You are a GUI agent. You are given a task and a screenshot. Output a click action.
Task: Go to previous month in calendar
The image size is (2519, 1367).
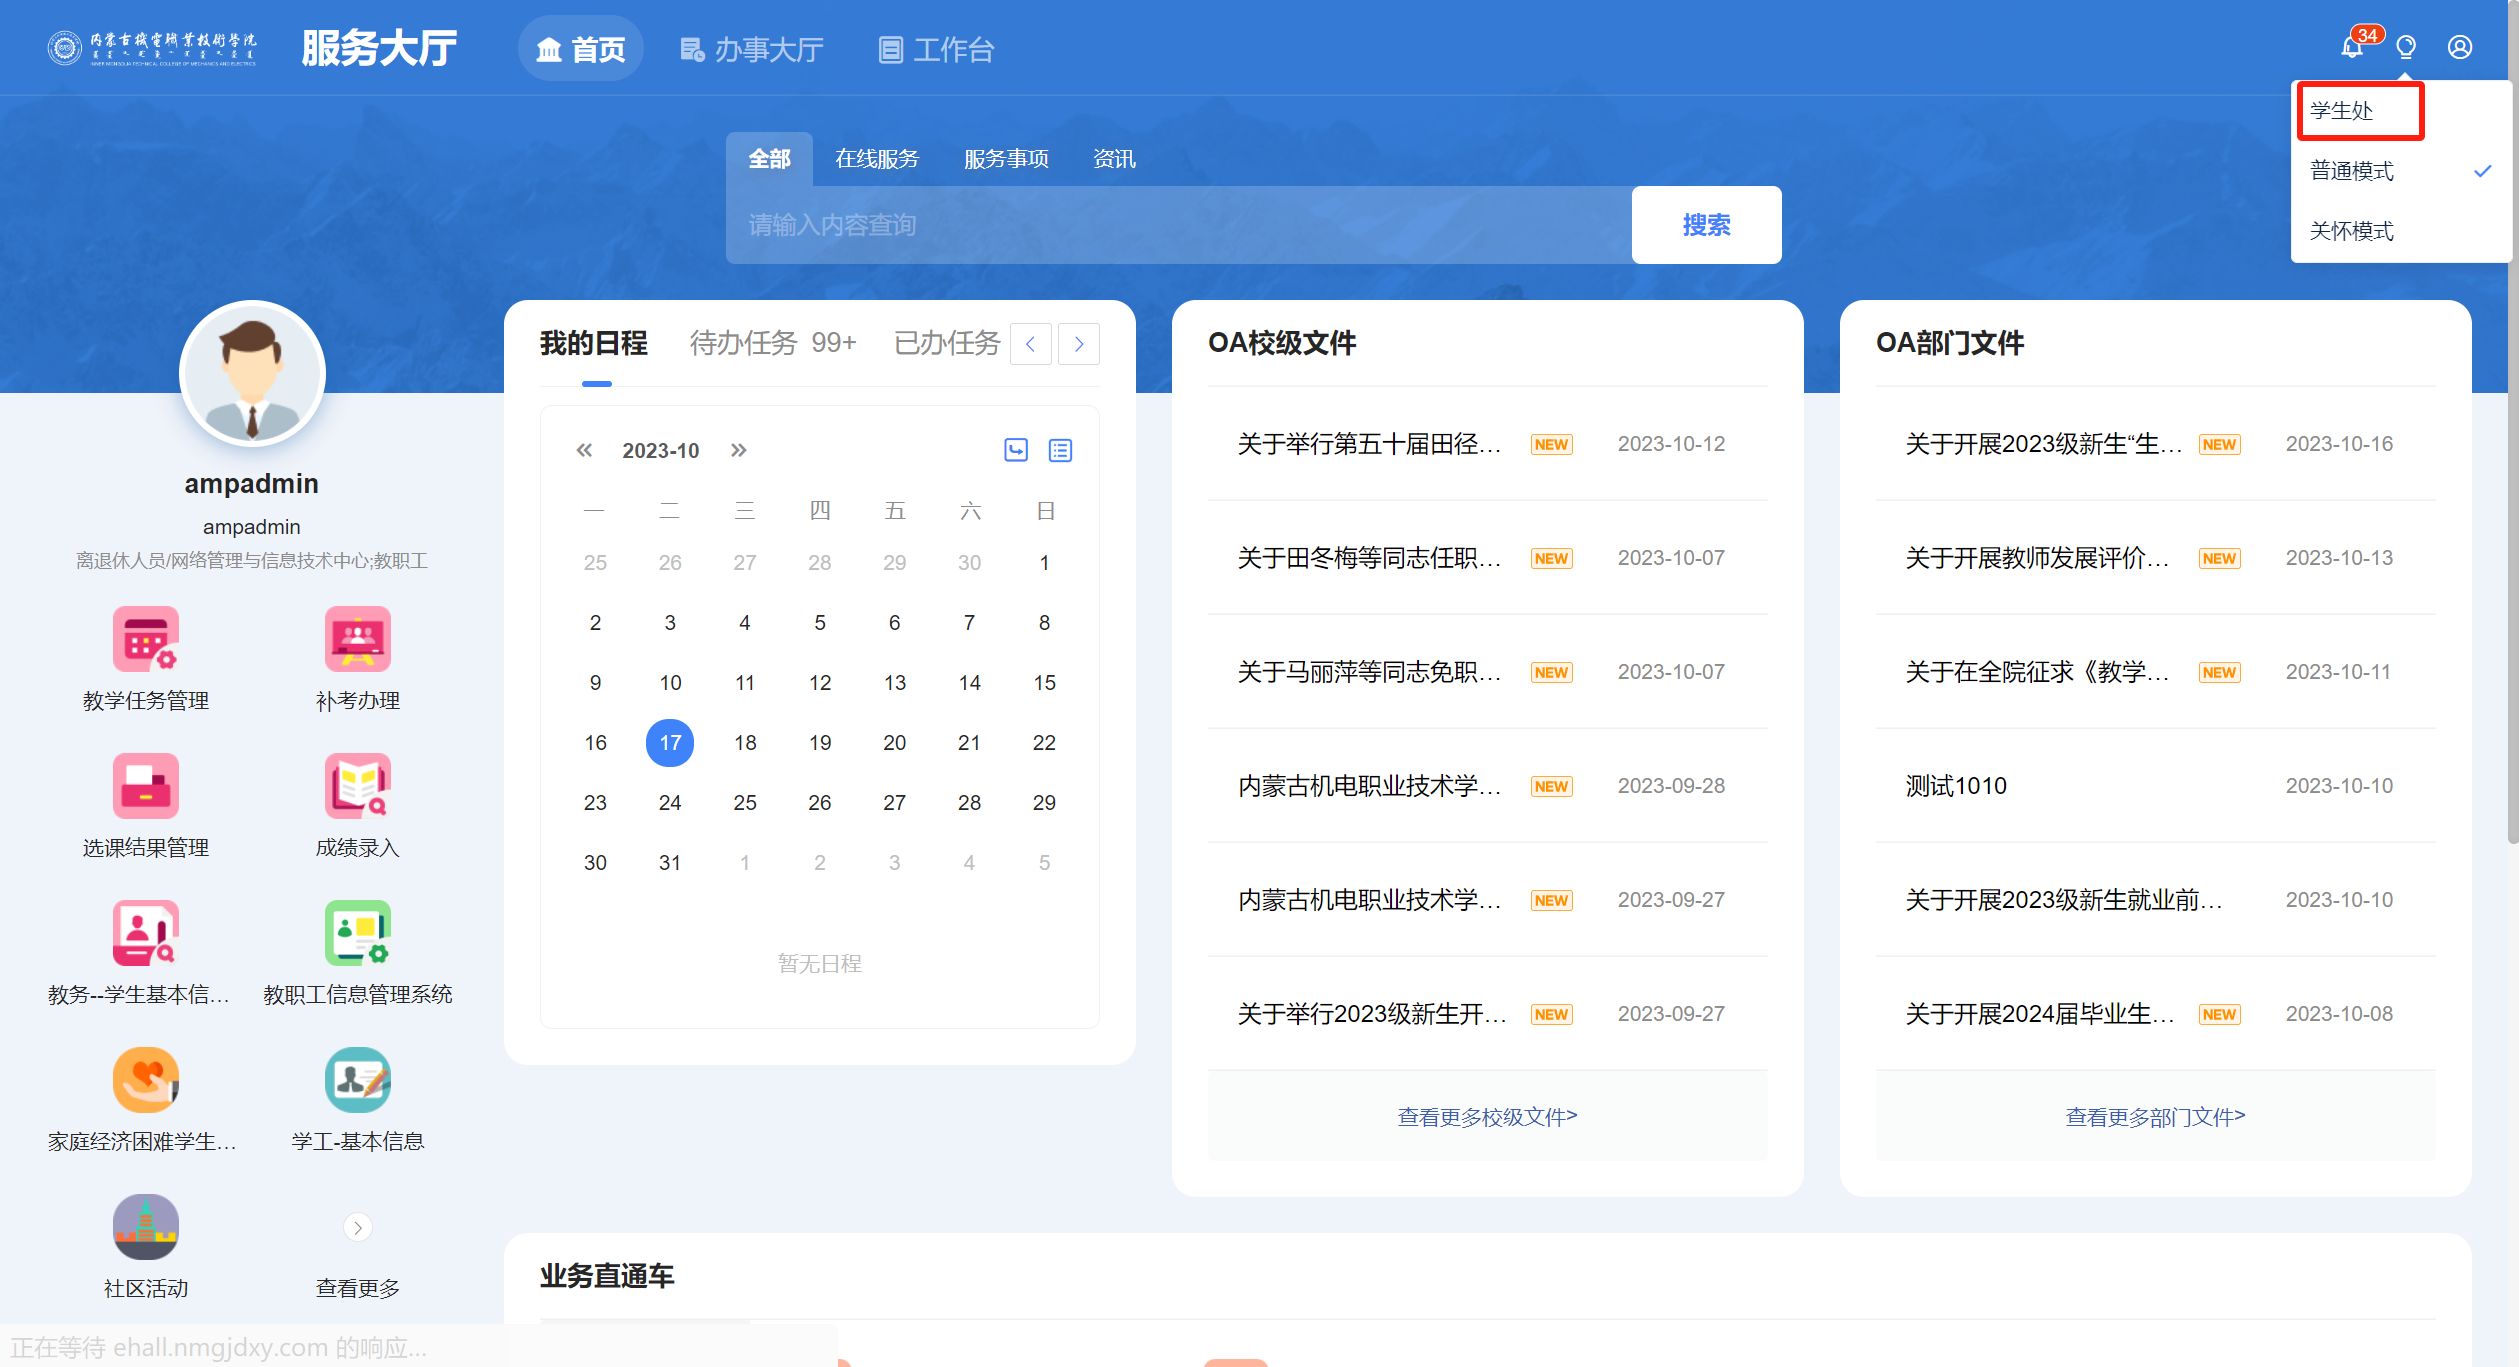click(584, 450)
